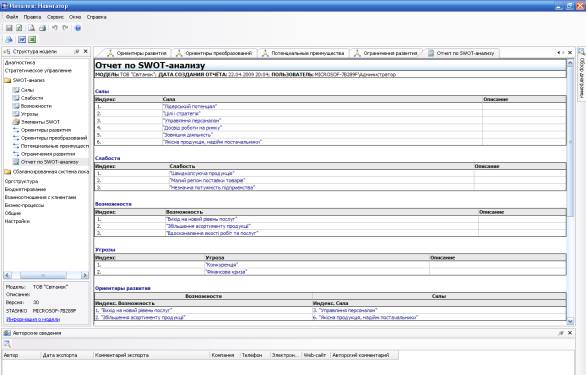Select Ориентиры преобразований tree item
The height and width of the screenshot is (375, 586).
pos(54,138)
